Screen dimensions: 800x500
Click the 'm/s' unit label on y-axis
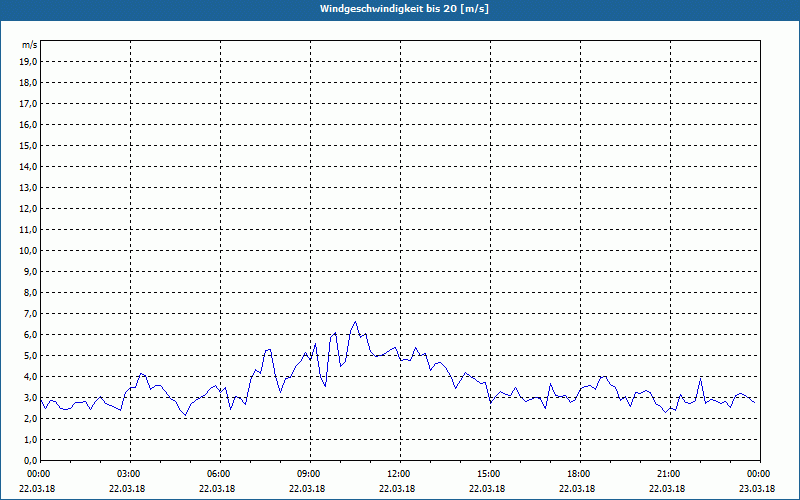30,45
